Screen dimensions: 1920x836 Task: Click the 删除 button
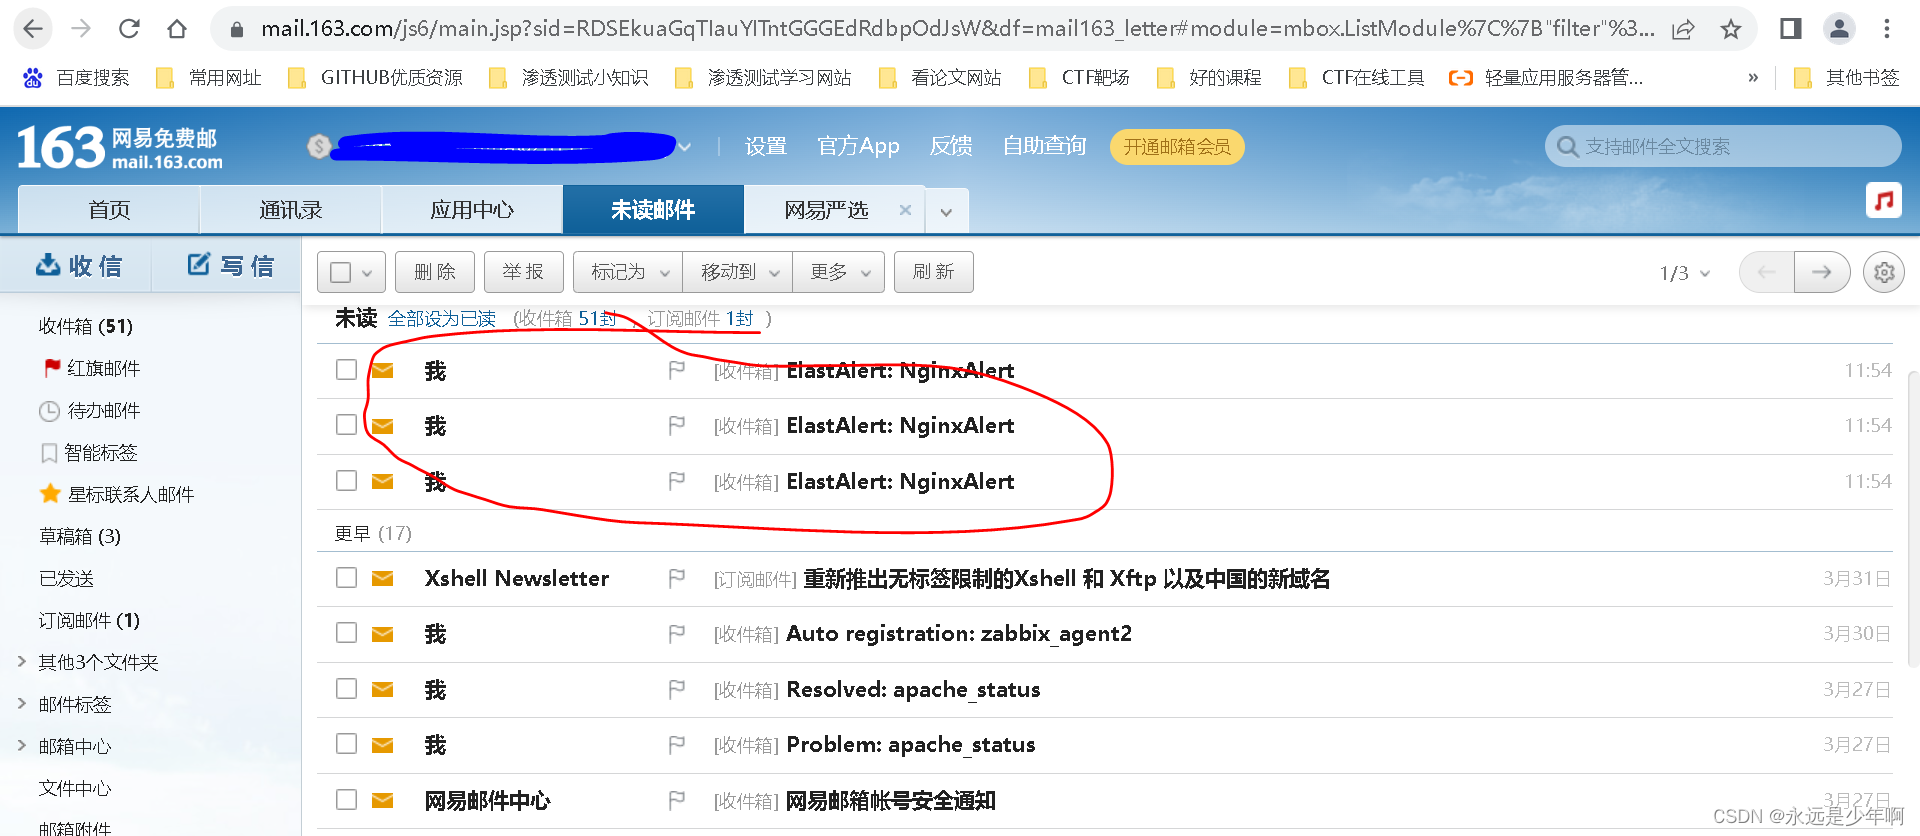click(x=435, y=272)
